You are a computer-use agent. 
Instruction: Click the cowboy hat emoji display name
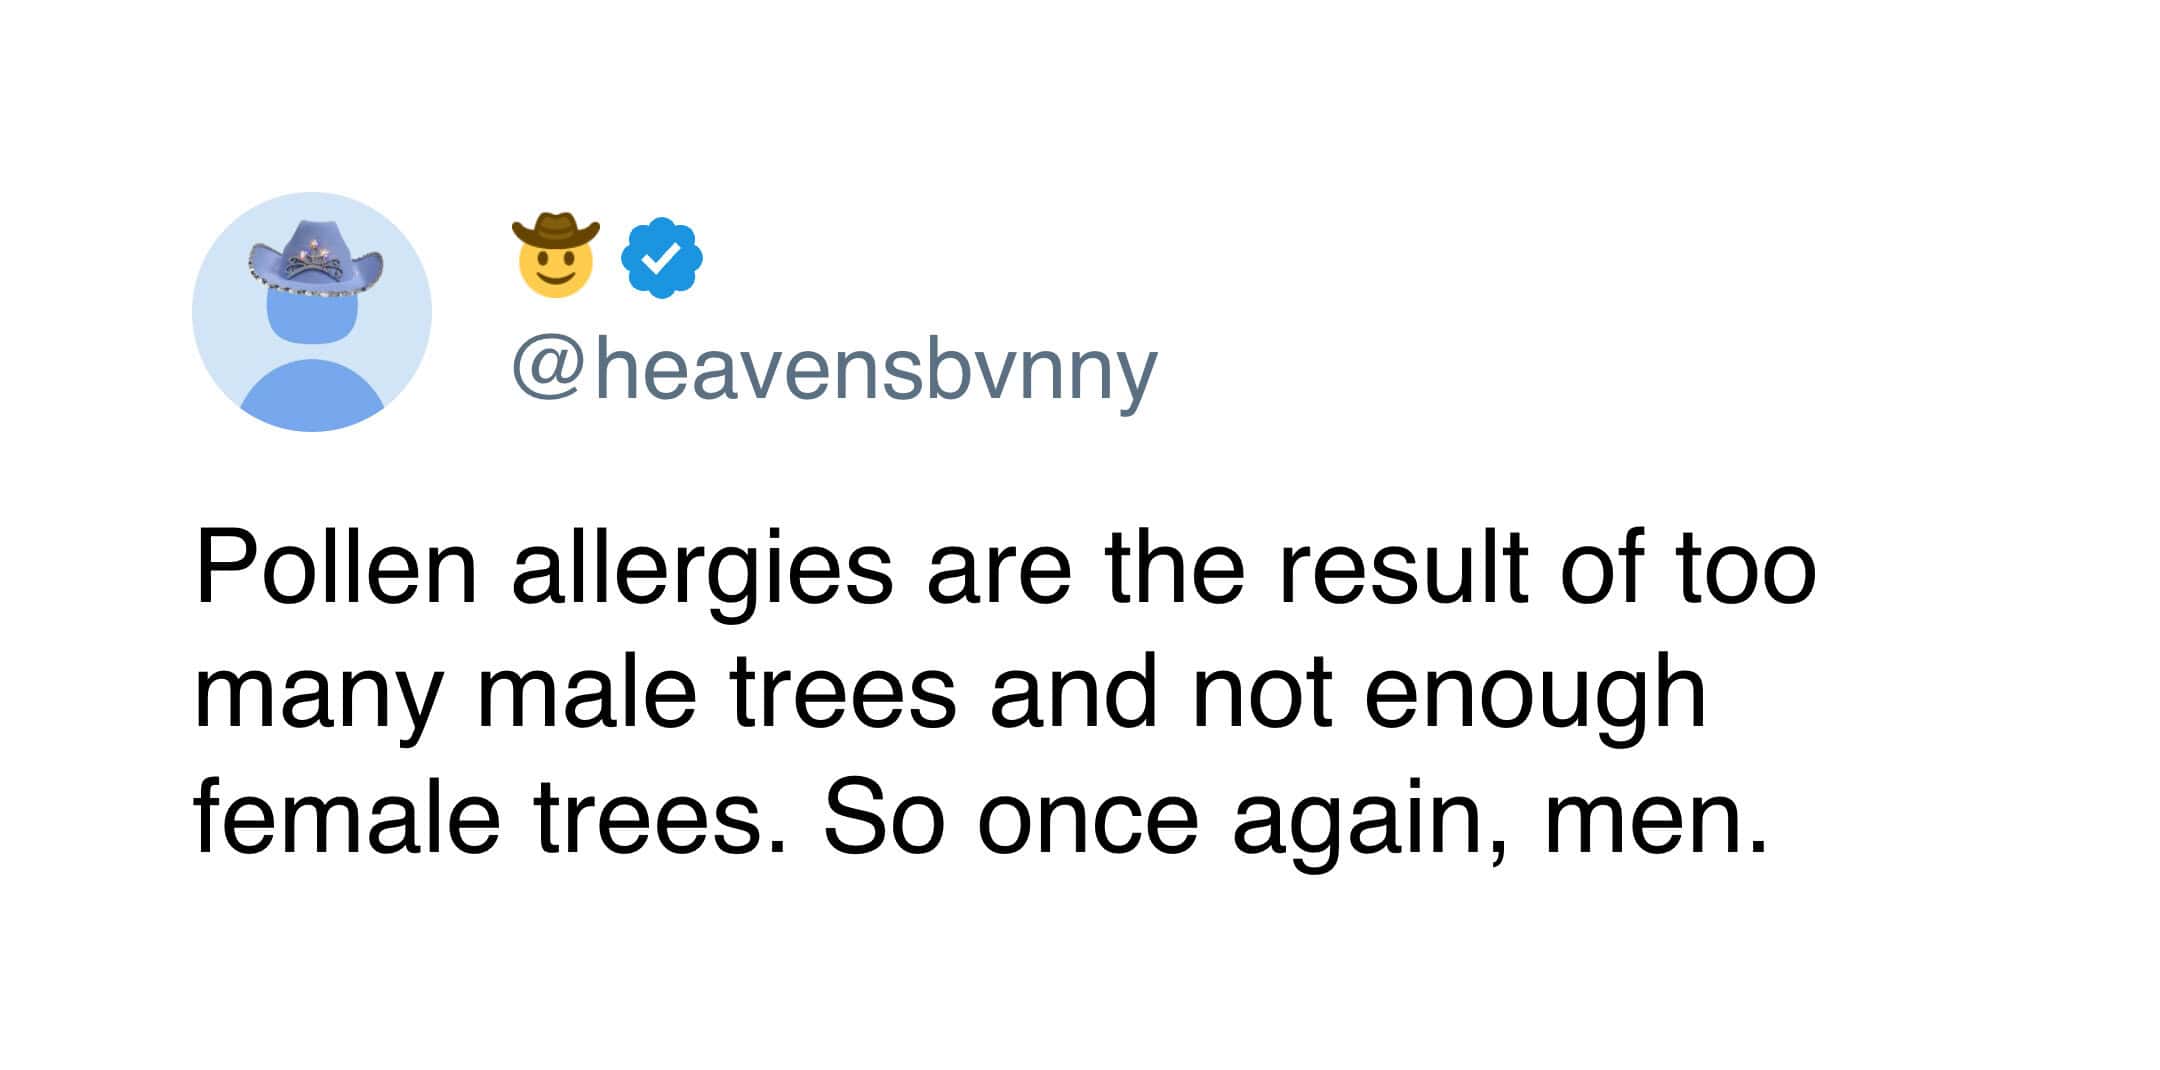pyautogui.click(x=555, y=255)
